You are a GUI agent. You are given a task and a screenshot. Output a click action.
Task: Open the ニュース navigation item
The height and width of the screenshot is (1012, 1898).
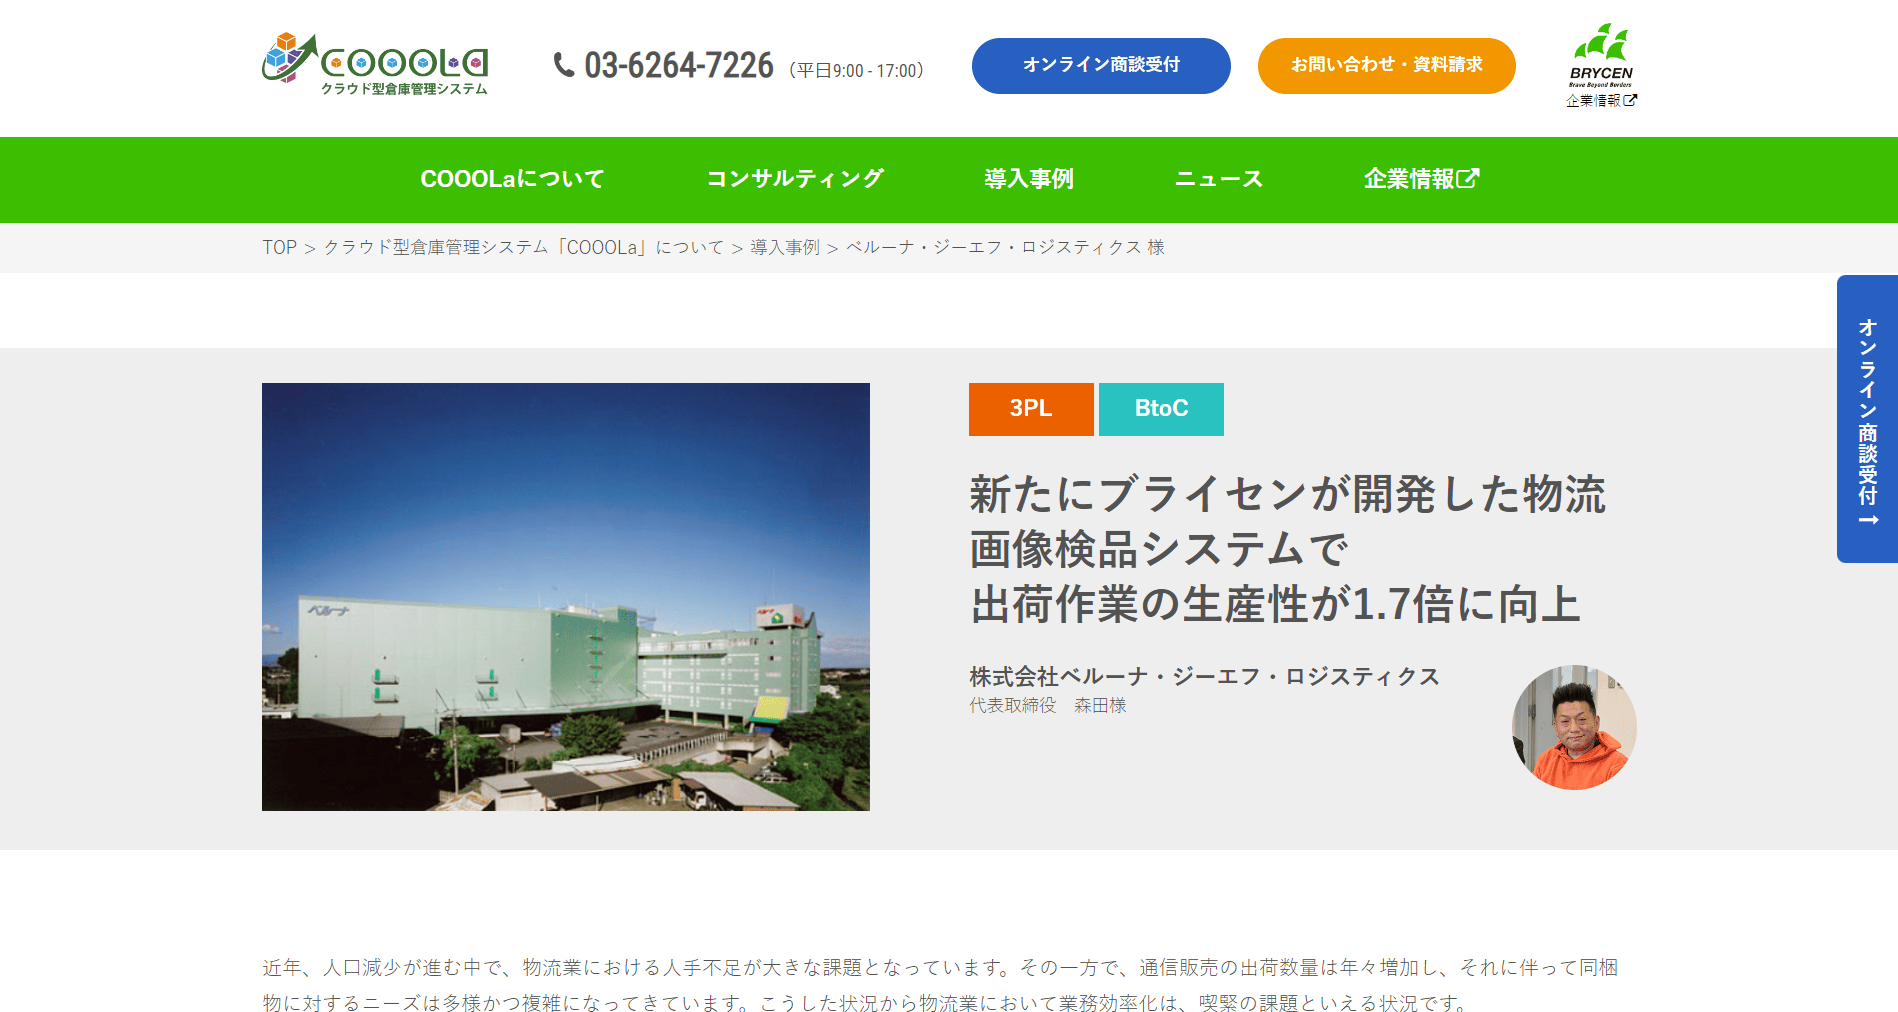[x=1218, y=179]
